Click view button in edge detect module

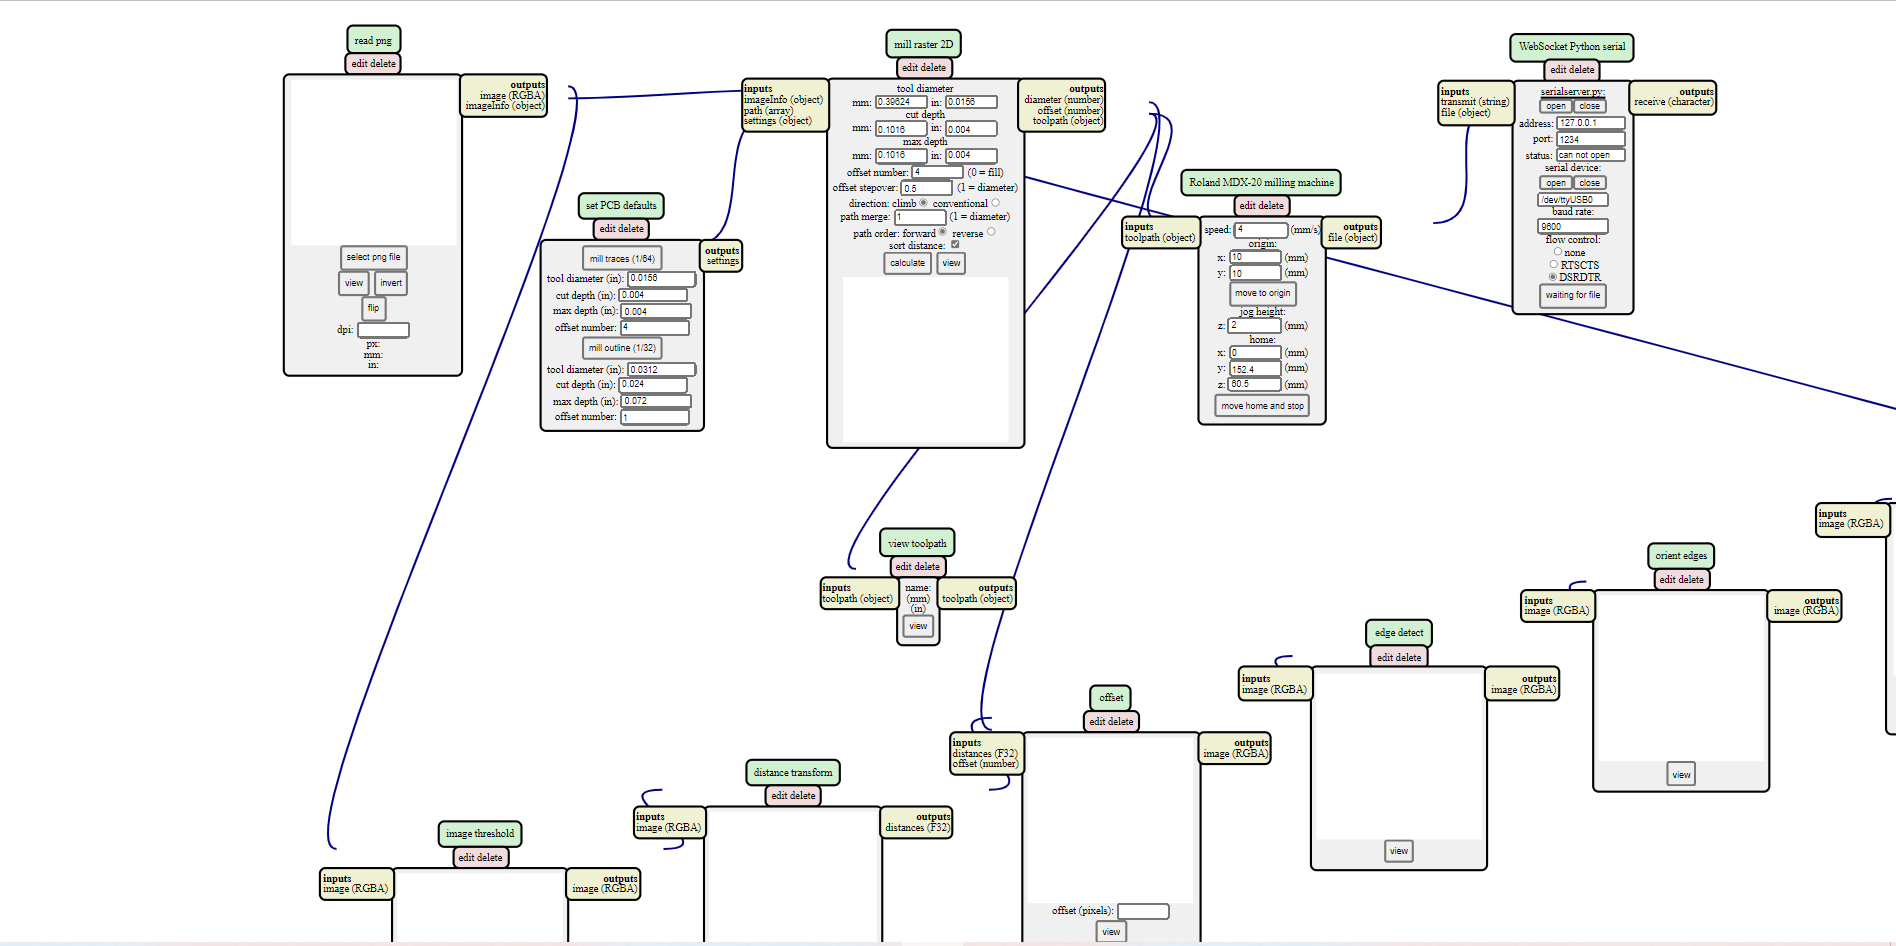1398,851
